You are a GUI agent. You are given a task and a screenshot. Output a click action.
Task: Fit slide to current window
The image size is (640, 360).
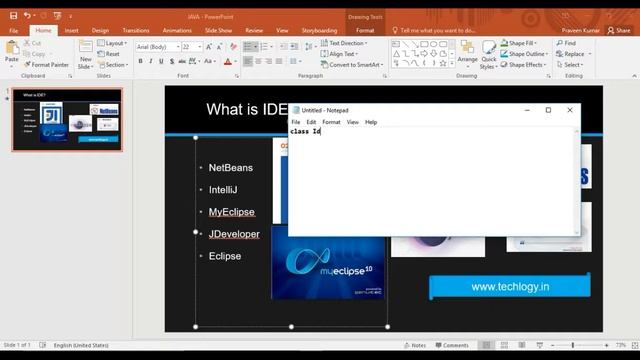click(x=635, y=345)
